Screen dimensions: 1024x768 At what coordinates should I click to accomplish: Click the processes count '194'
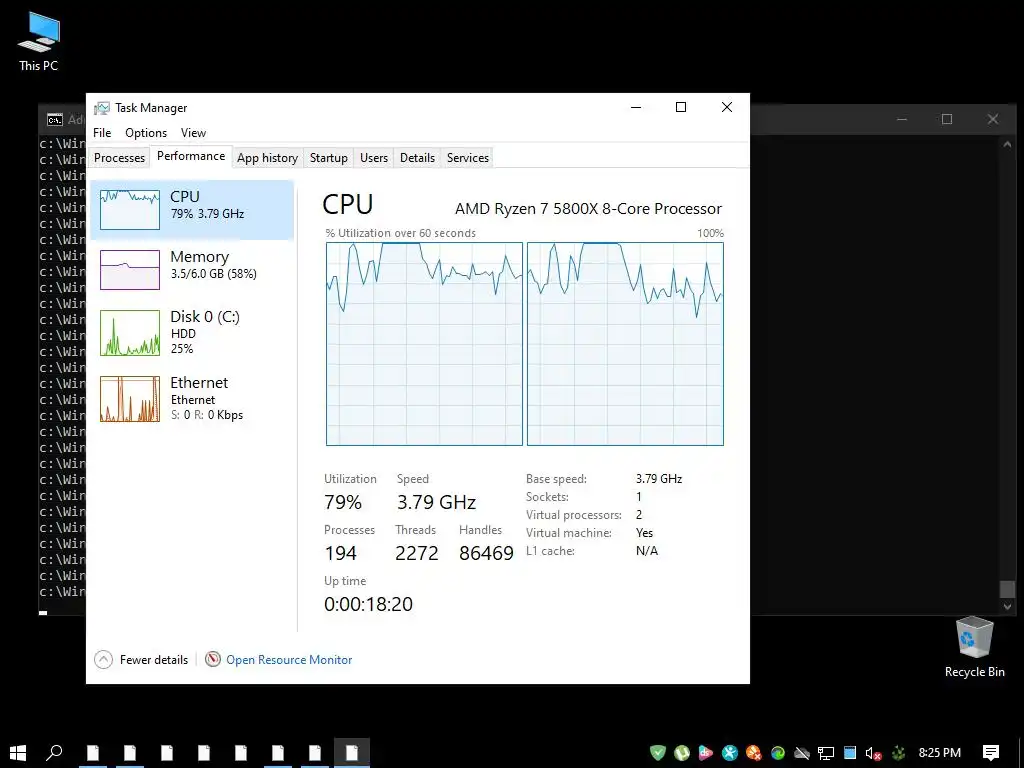tap(340, 553)
